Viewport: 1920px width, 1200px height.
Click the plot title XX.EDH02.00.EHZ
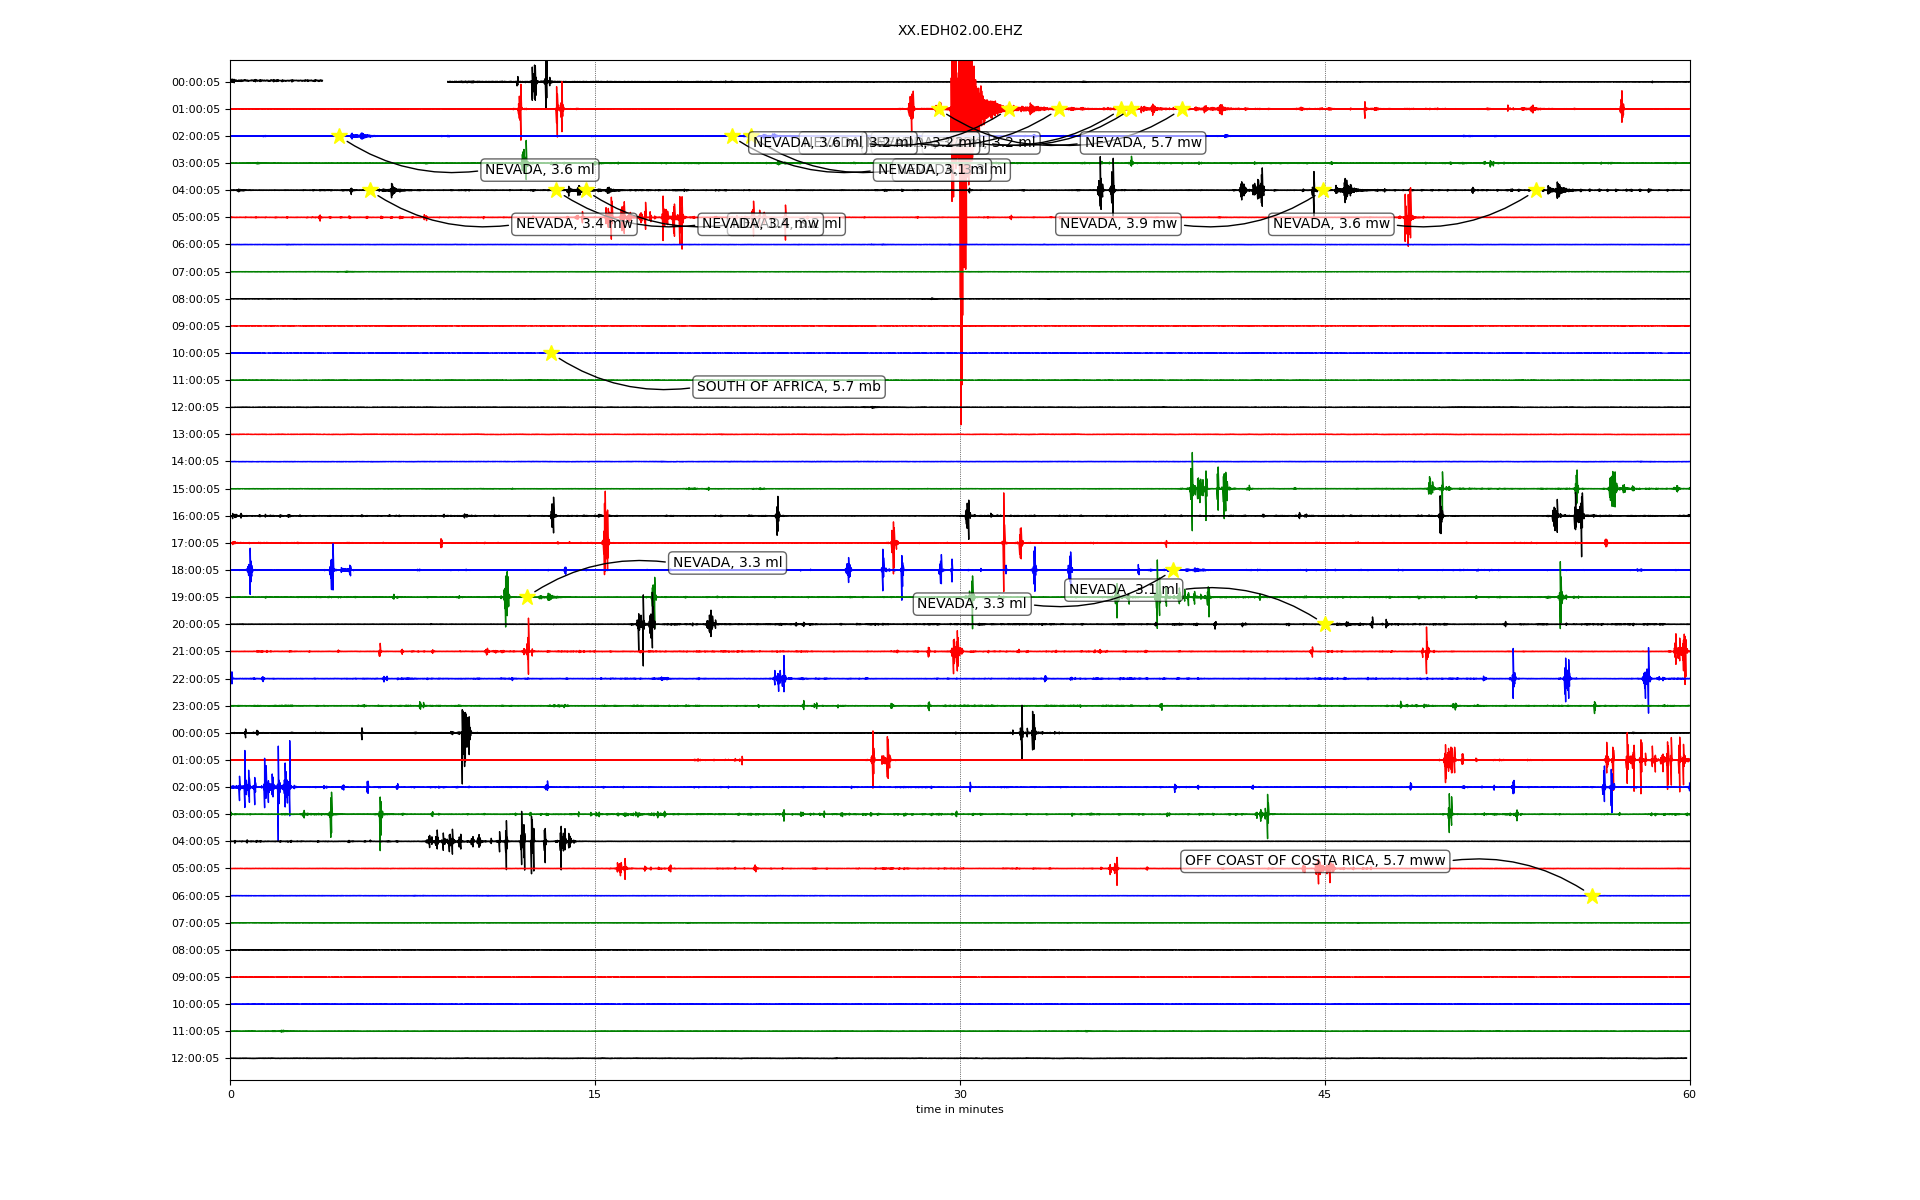pos(959,31)
